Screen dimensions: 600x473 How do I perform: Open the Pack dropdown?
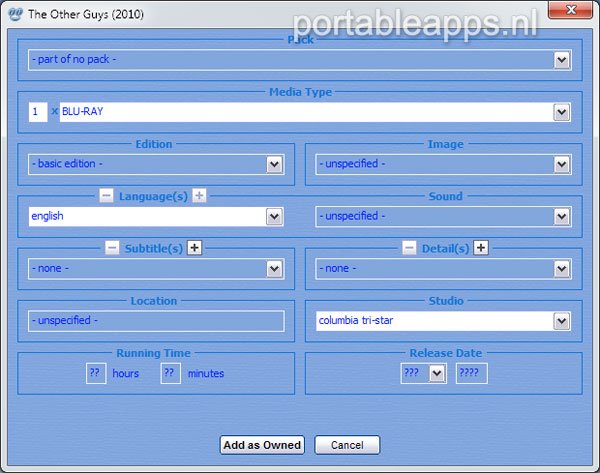click(561, 60)
